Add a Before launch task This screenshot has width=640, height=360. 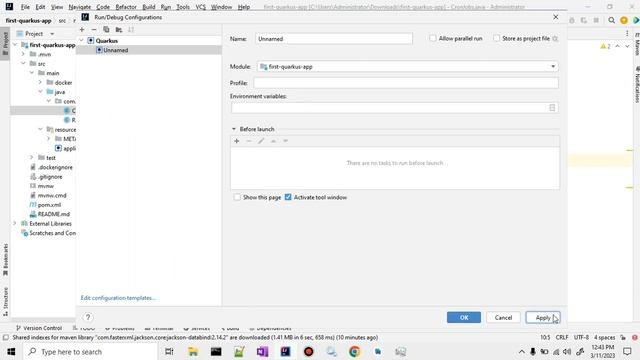[236, 141]
